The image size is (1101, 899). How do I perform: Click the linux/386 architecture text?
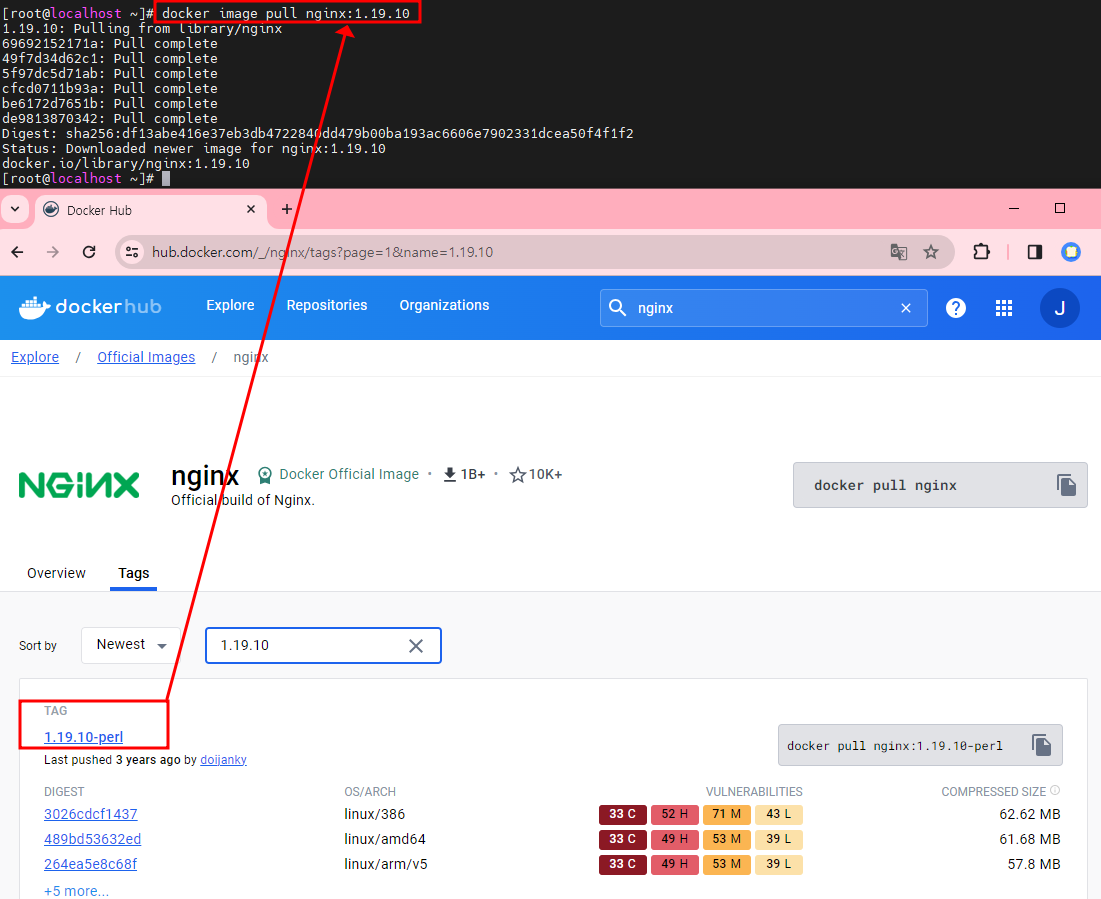374,814
